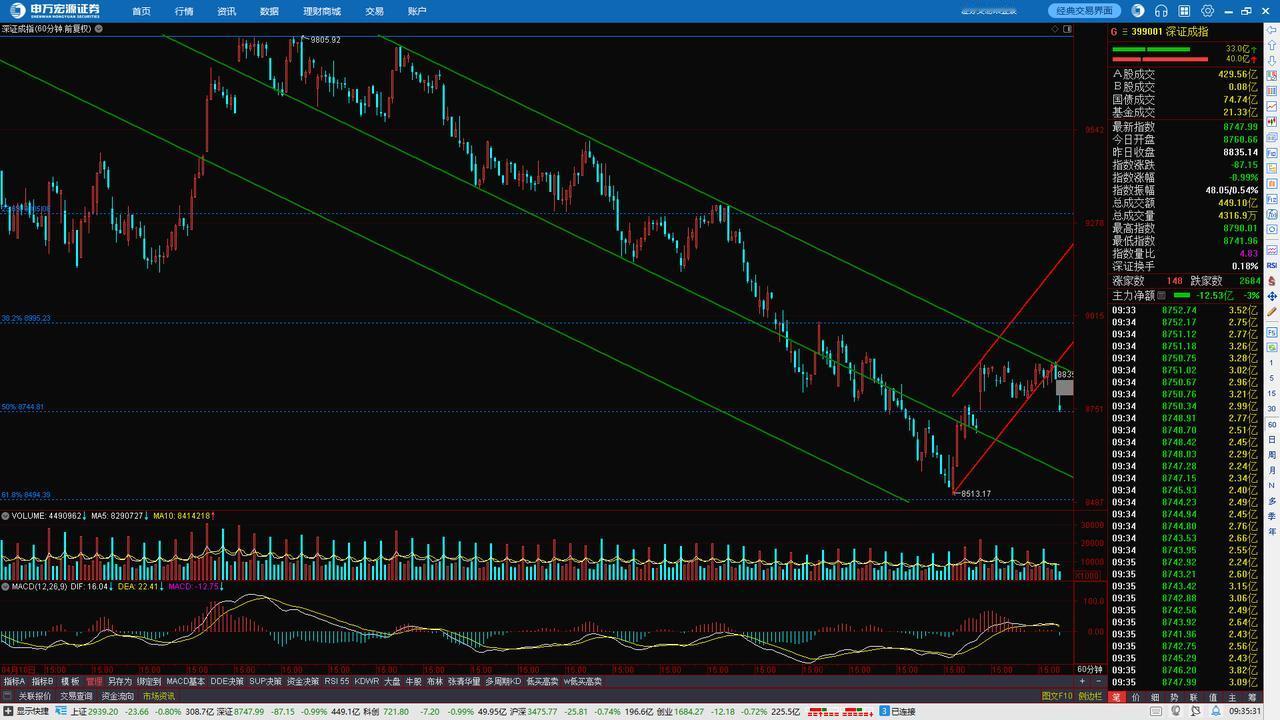Open the 交易查询 tab

(76, 696)
